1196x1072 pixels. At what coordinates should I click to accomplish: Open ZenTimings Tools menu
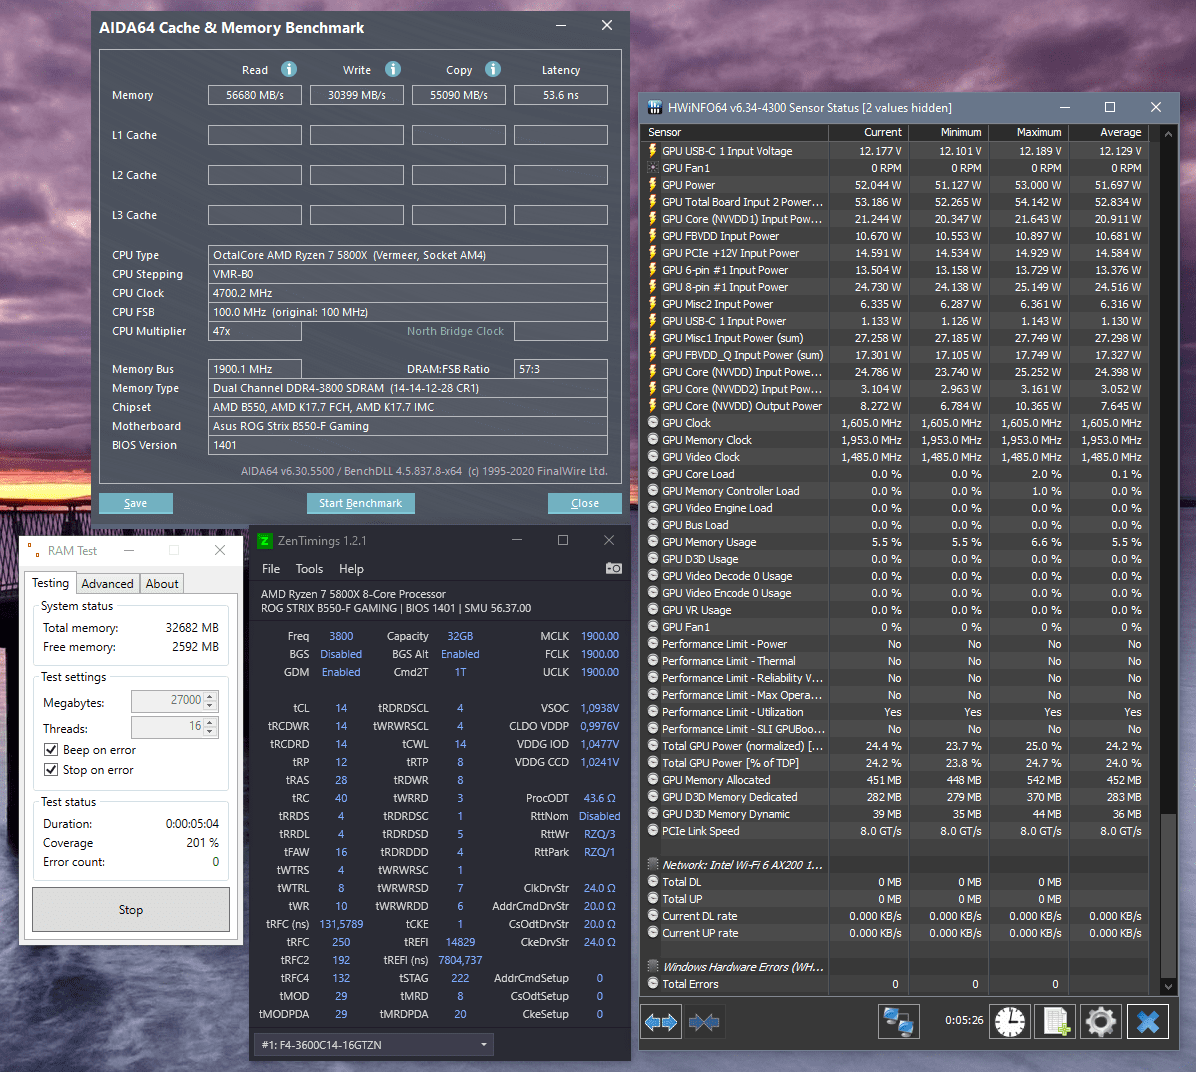pos(309,568)
